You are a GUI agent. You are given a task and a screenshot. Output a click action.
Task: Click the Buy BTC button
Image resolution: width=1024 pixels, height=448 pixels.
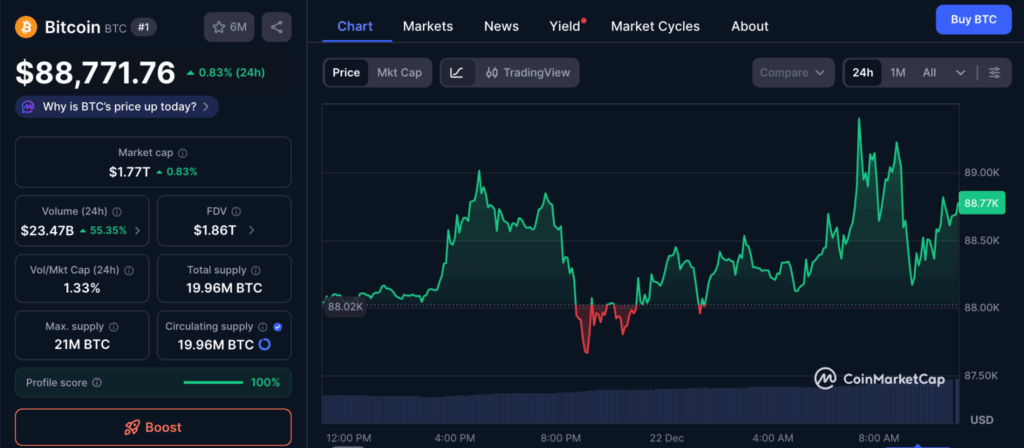[x=973, y=20]
